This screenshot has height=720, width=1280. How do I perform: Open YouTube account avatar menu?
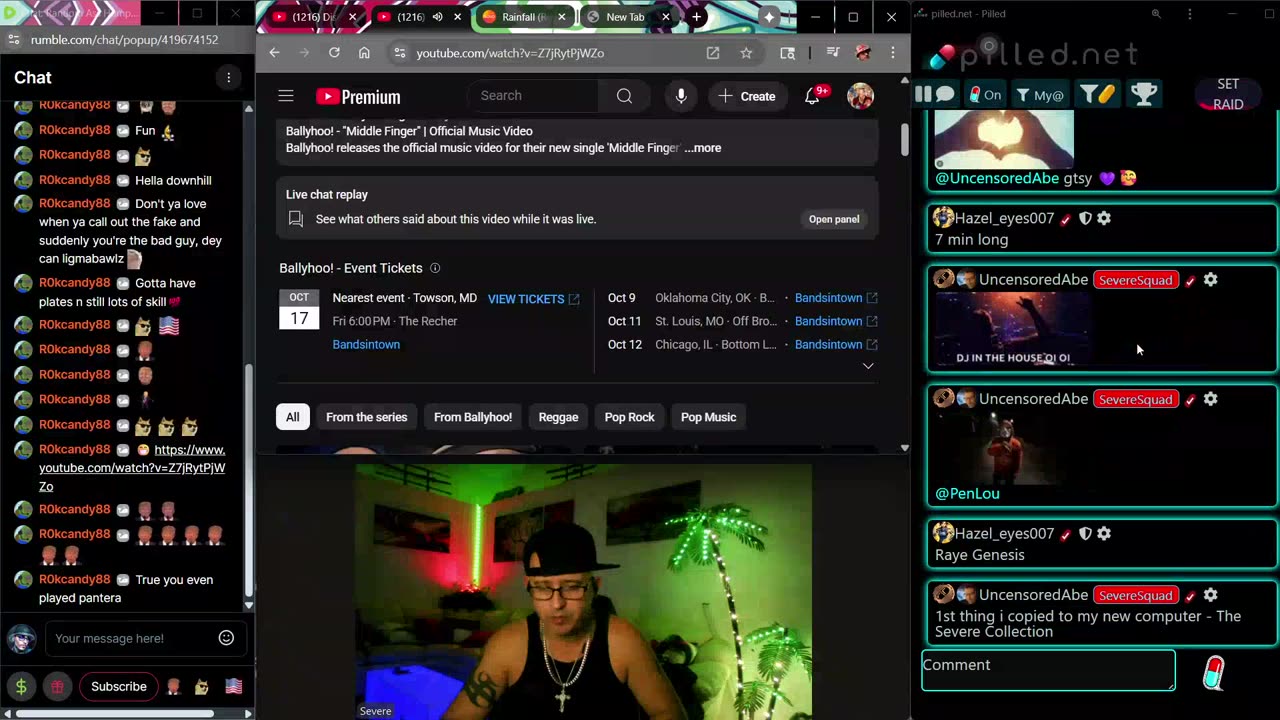pyautogui.click(x=860, y=96)
